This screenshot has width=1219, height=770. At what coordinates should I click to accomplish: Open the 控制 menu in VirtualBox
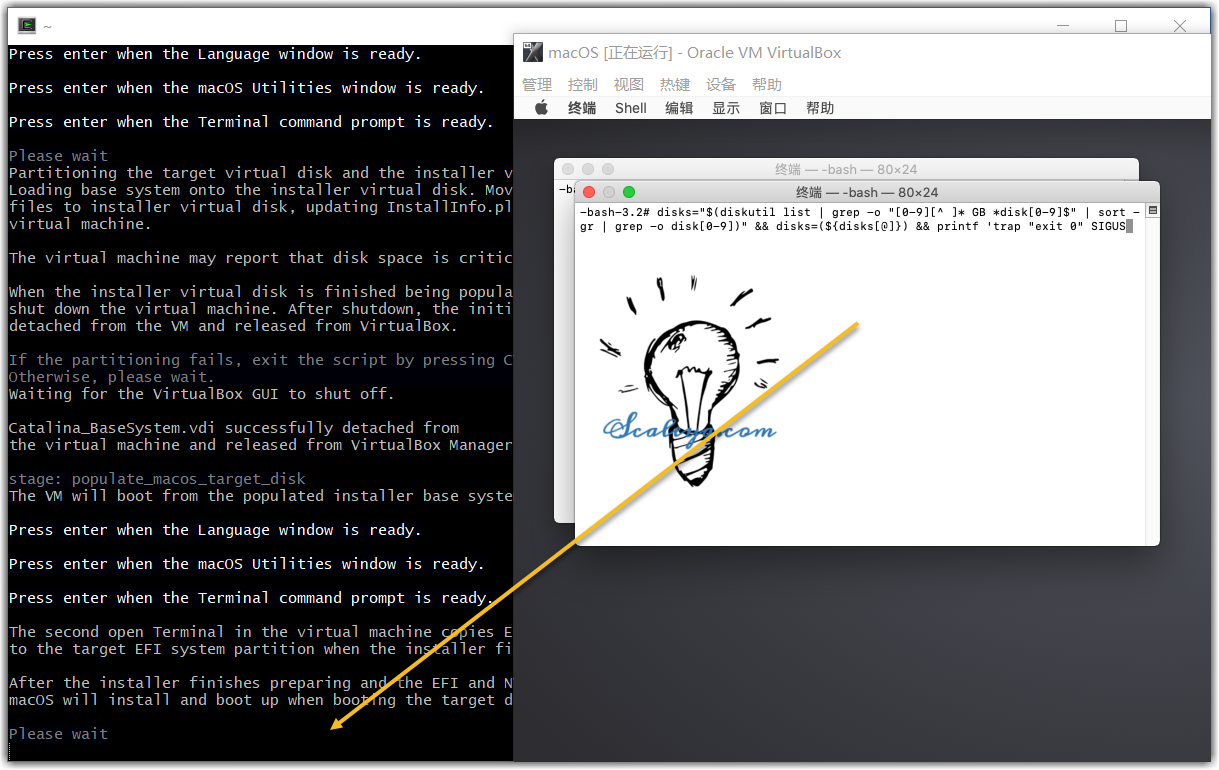click(x=583, y=85)
